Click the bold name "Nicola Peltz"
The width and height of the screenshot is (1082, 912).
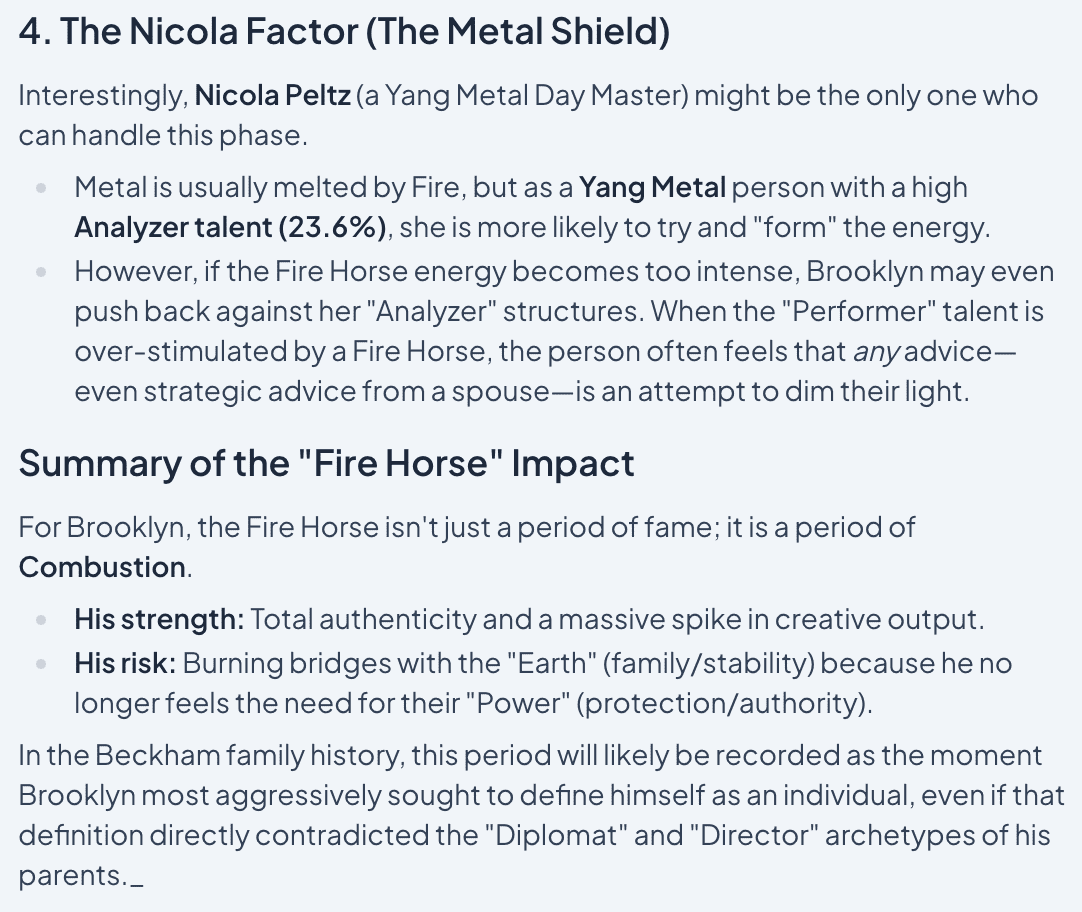pyautogui.click(x=269, y=96)
